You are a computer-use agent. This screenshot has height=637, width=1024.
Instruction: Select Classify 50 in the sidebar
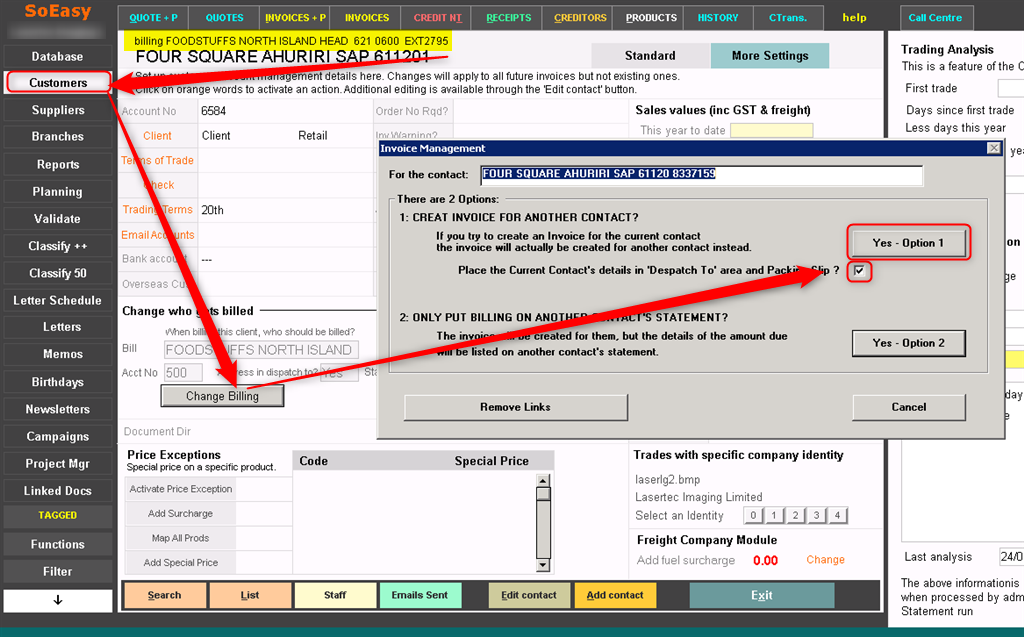pyautogui.click(x=57, y=273)
